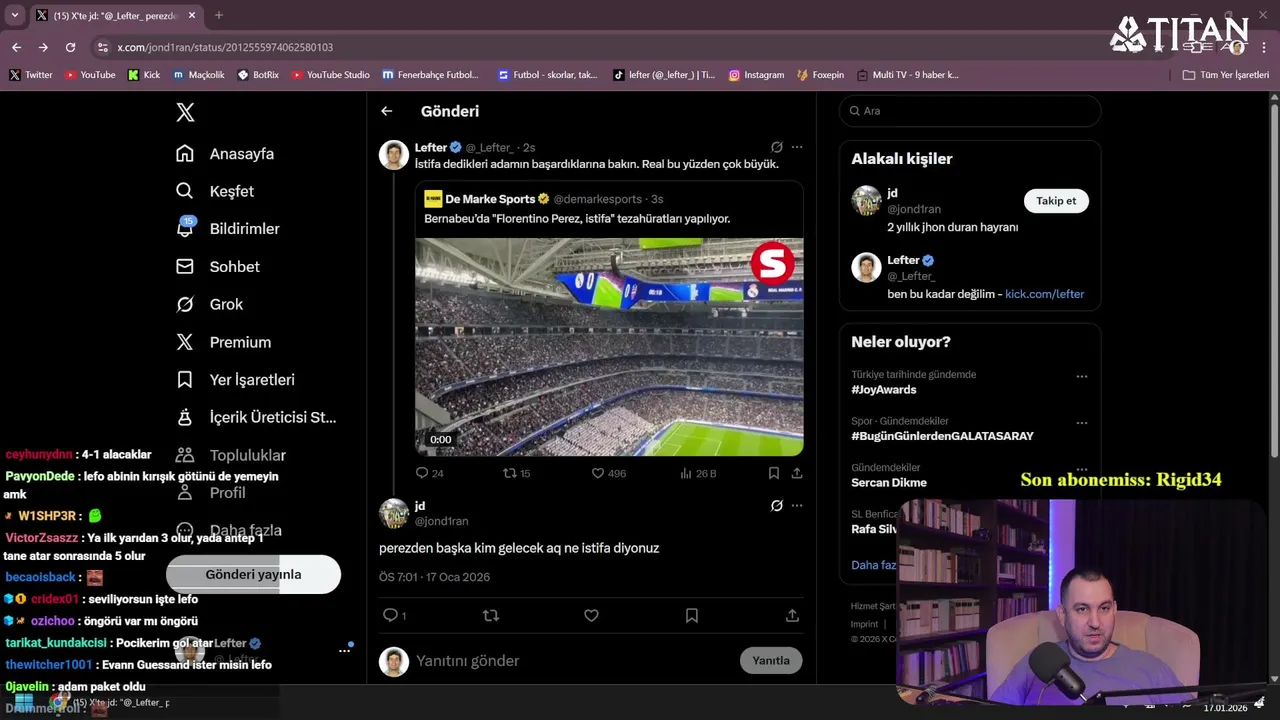This screenshot has width=1280, height=720.
Task: Open Maçkolik bookmark
Action: (199, 75)
